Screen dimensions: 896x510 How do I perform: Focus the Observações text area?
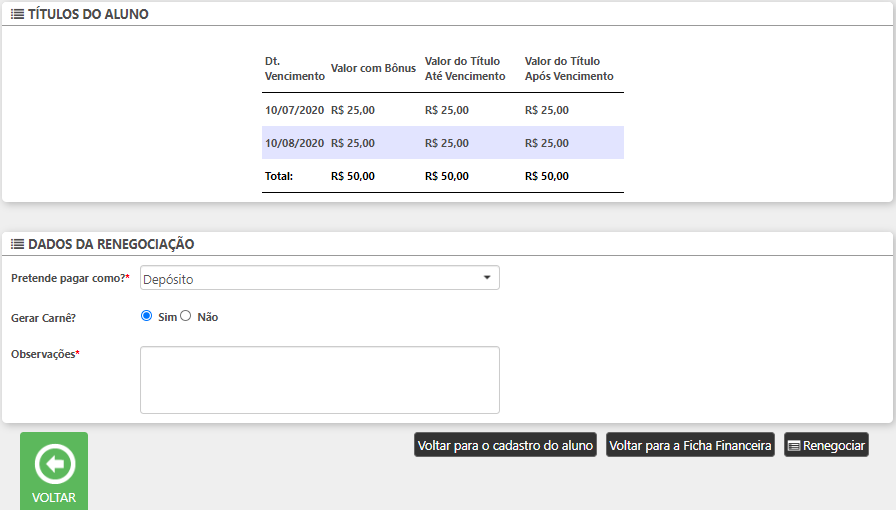pos(319,379)
